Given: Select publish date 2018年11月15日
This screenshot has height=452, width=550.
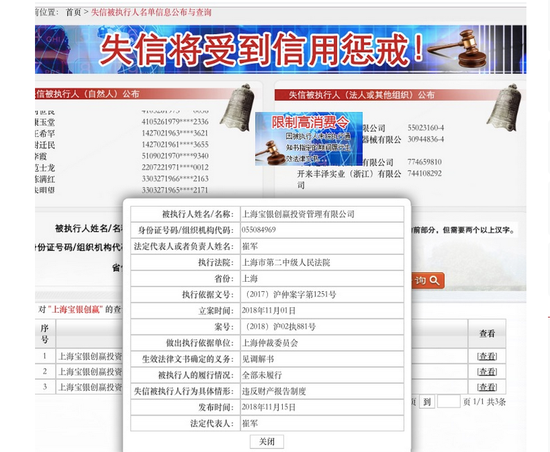Looking at the screenshot, I should coord(269,407).
